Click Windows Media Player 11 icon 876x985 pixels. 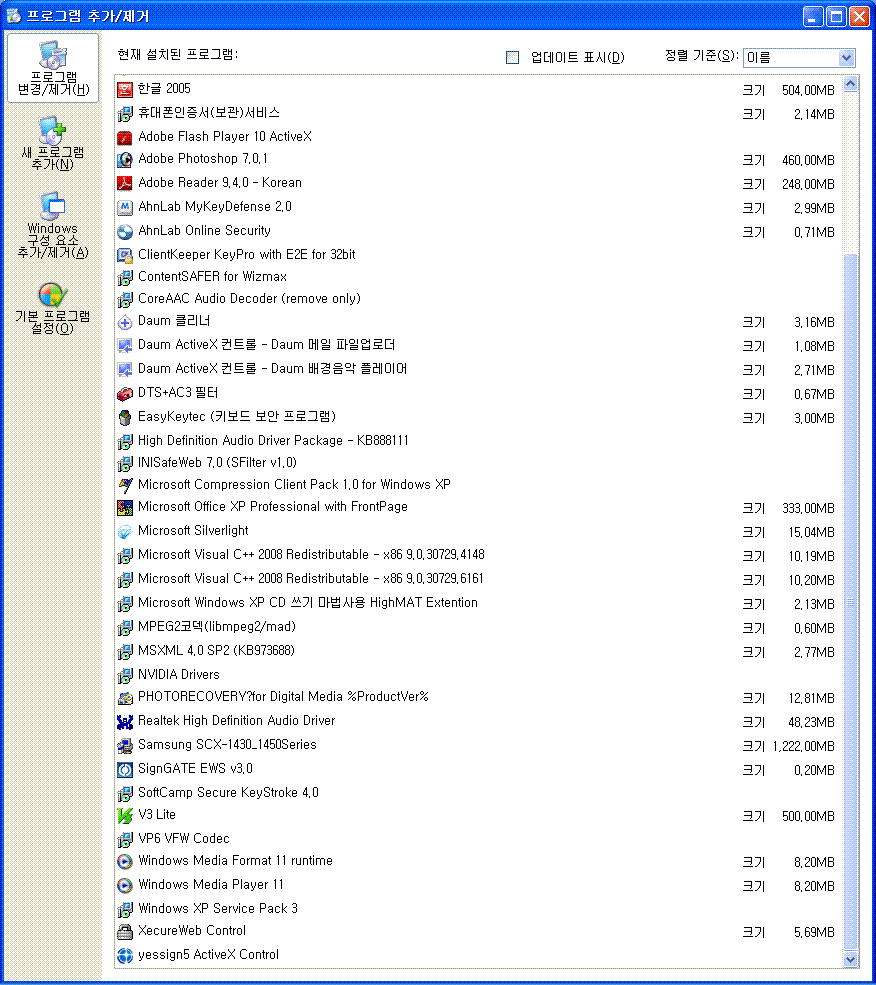125,885
